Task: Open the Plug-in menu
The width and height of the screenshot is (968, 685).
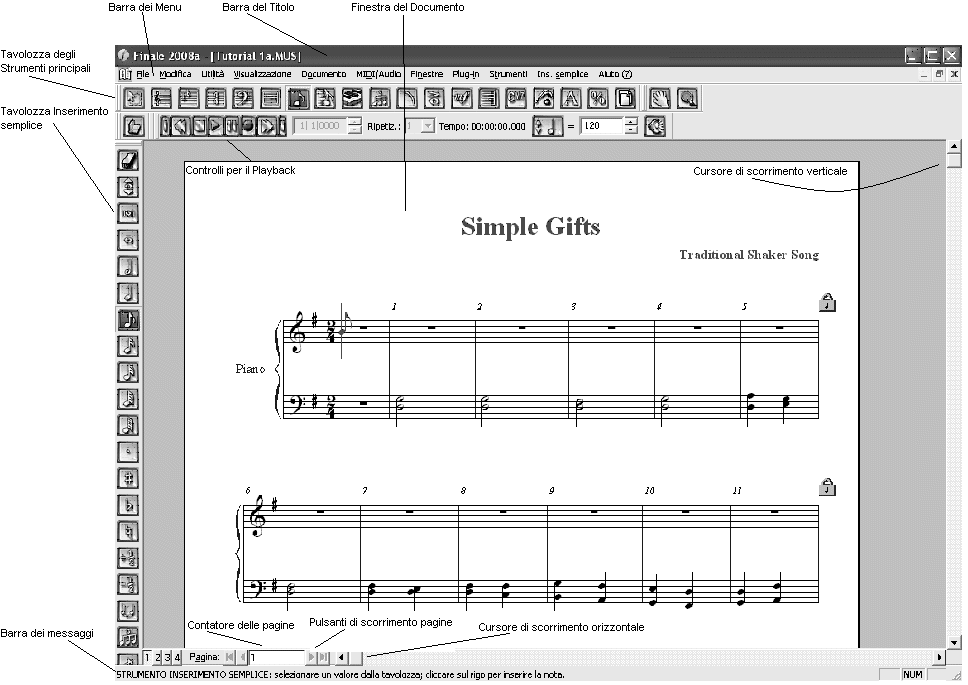Action: click(x=465, y=74)
